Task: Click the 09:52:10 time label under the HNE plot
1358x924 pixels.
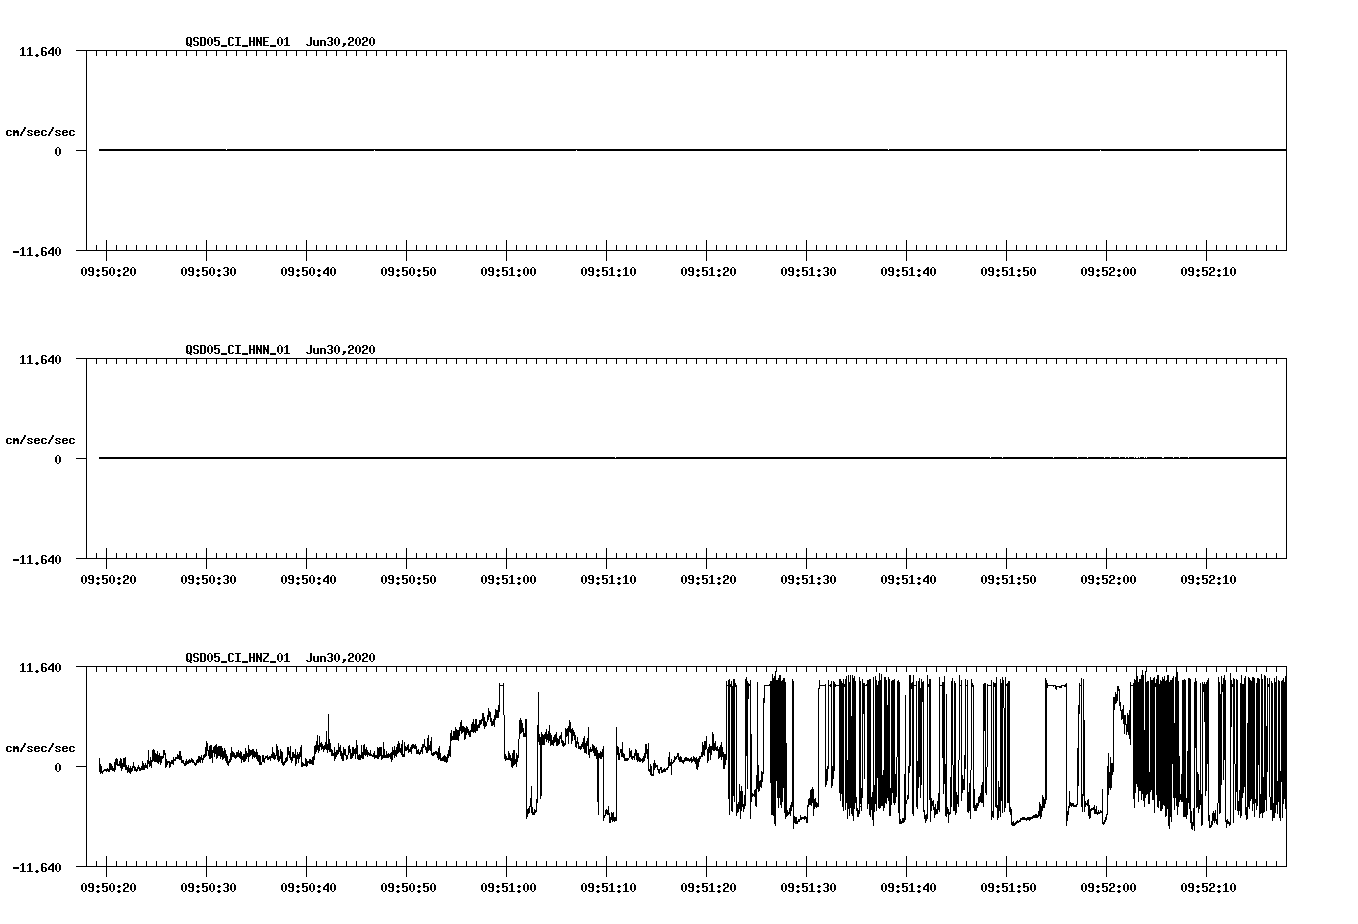Action: pos(1208,272)
